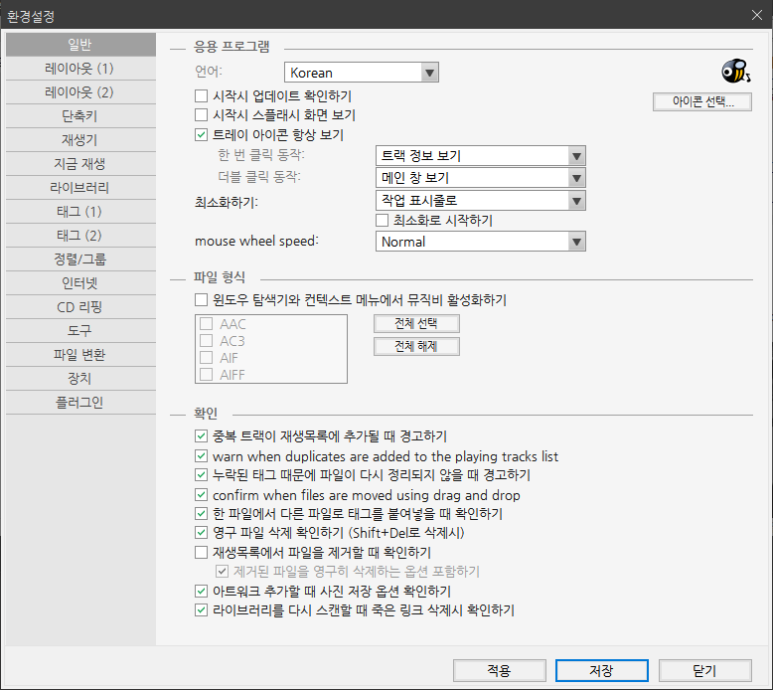The width and height of the screenshot is (773, 690).
Task: Uncheck 영구 파일 삭제 확인하기 option
Action: click(201, 532)
